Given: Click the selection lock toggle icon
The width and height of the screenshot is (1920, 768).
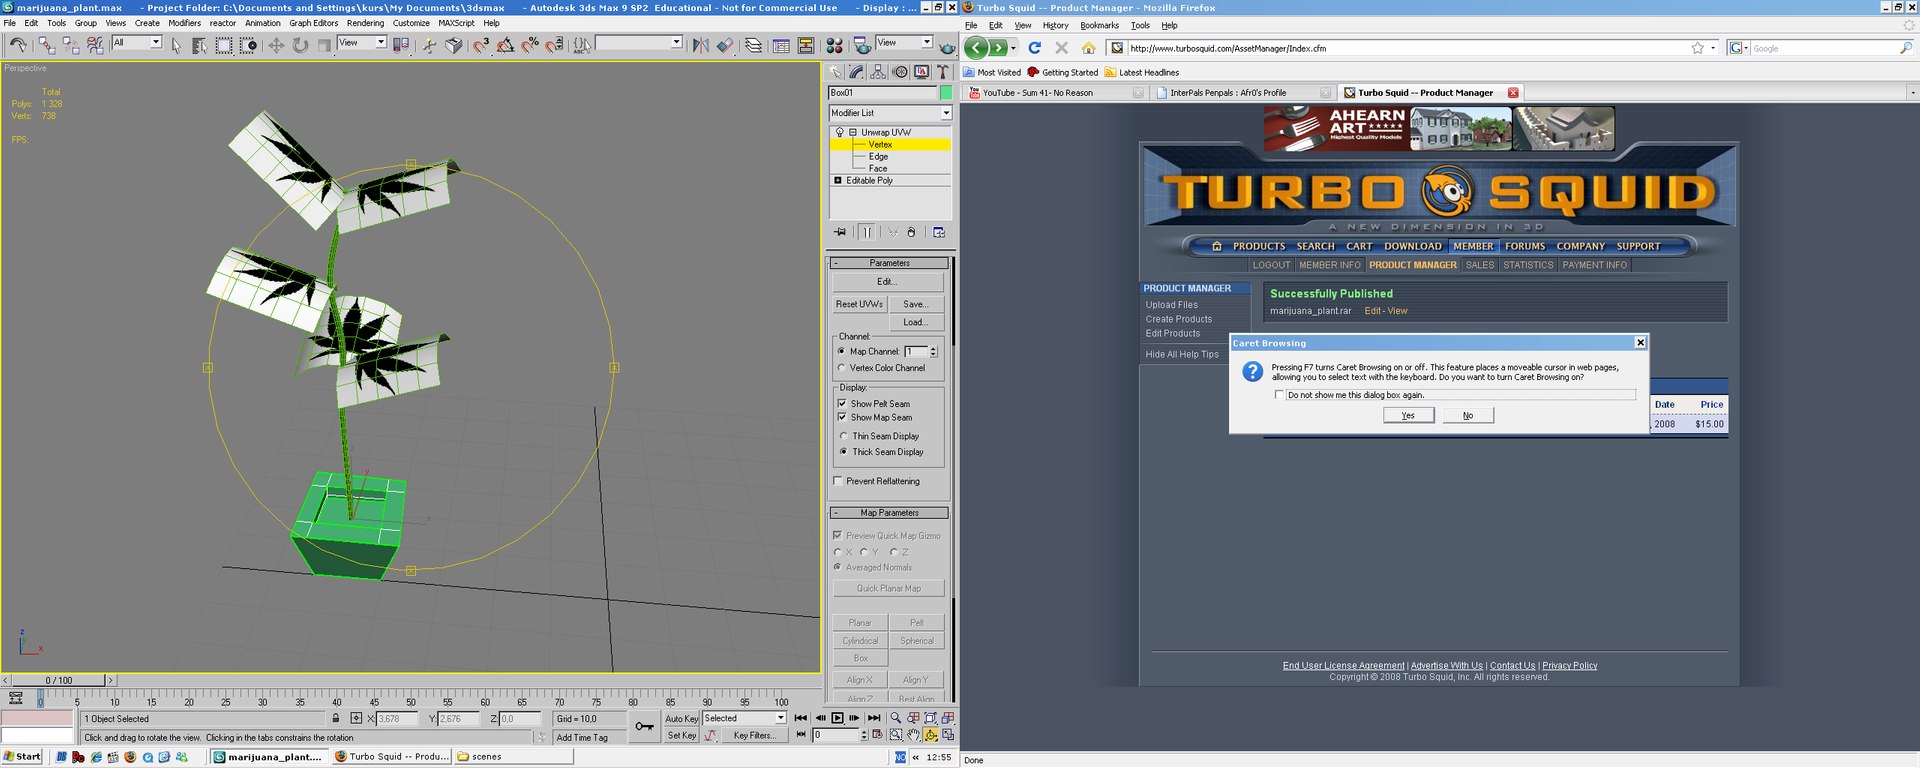Looking at the screenshot, I should point(336,718).
